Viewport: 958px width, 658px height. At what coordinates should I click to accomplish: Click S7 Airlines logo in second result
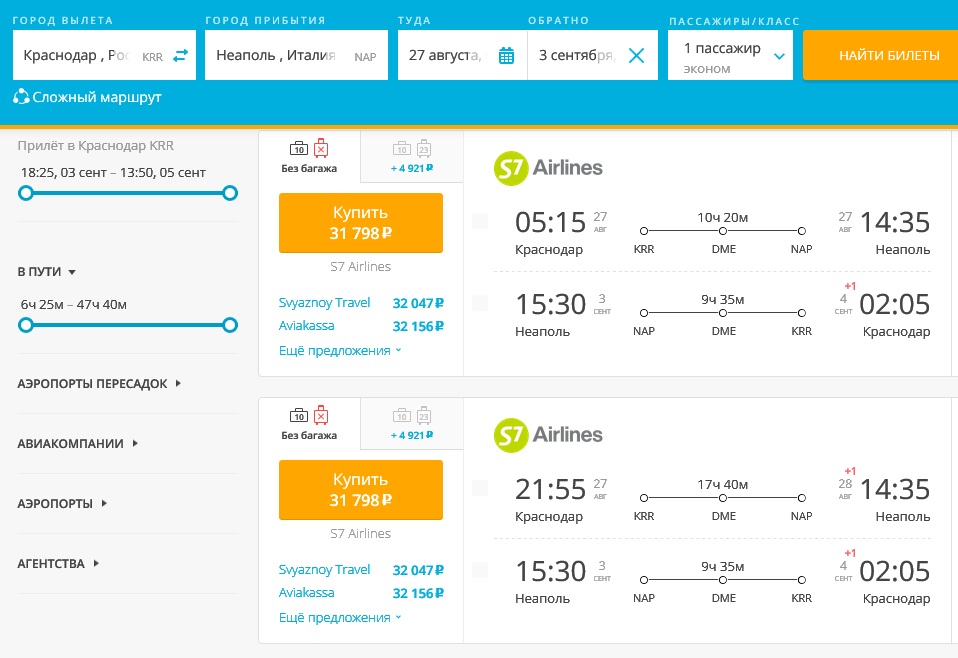(x=548, y=435)
